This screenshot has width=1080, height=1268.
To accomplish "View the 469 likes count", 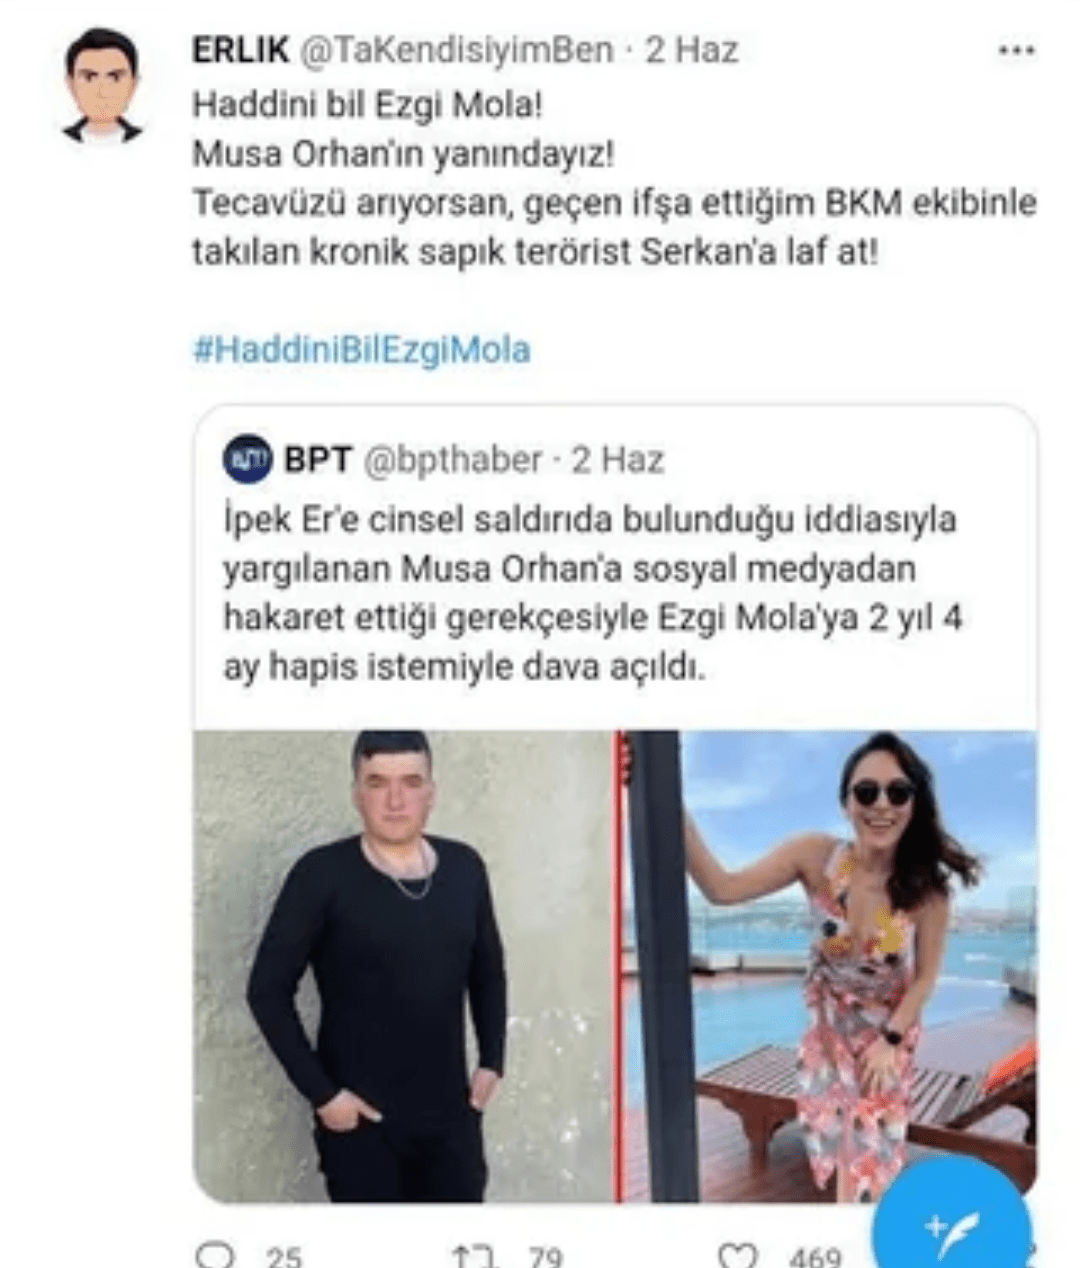I will point(815,1257).
